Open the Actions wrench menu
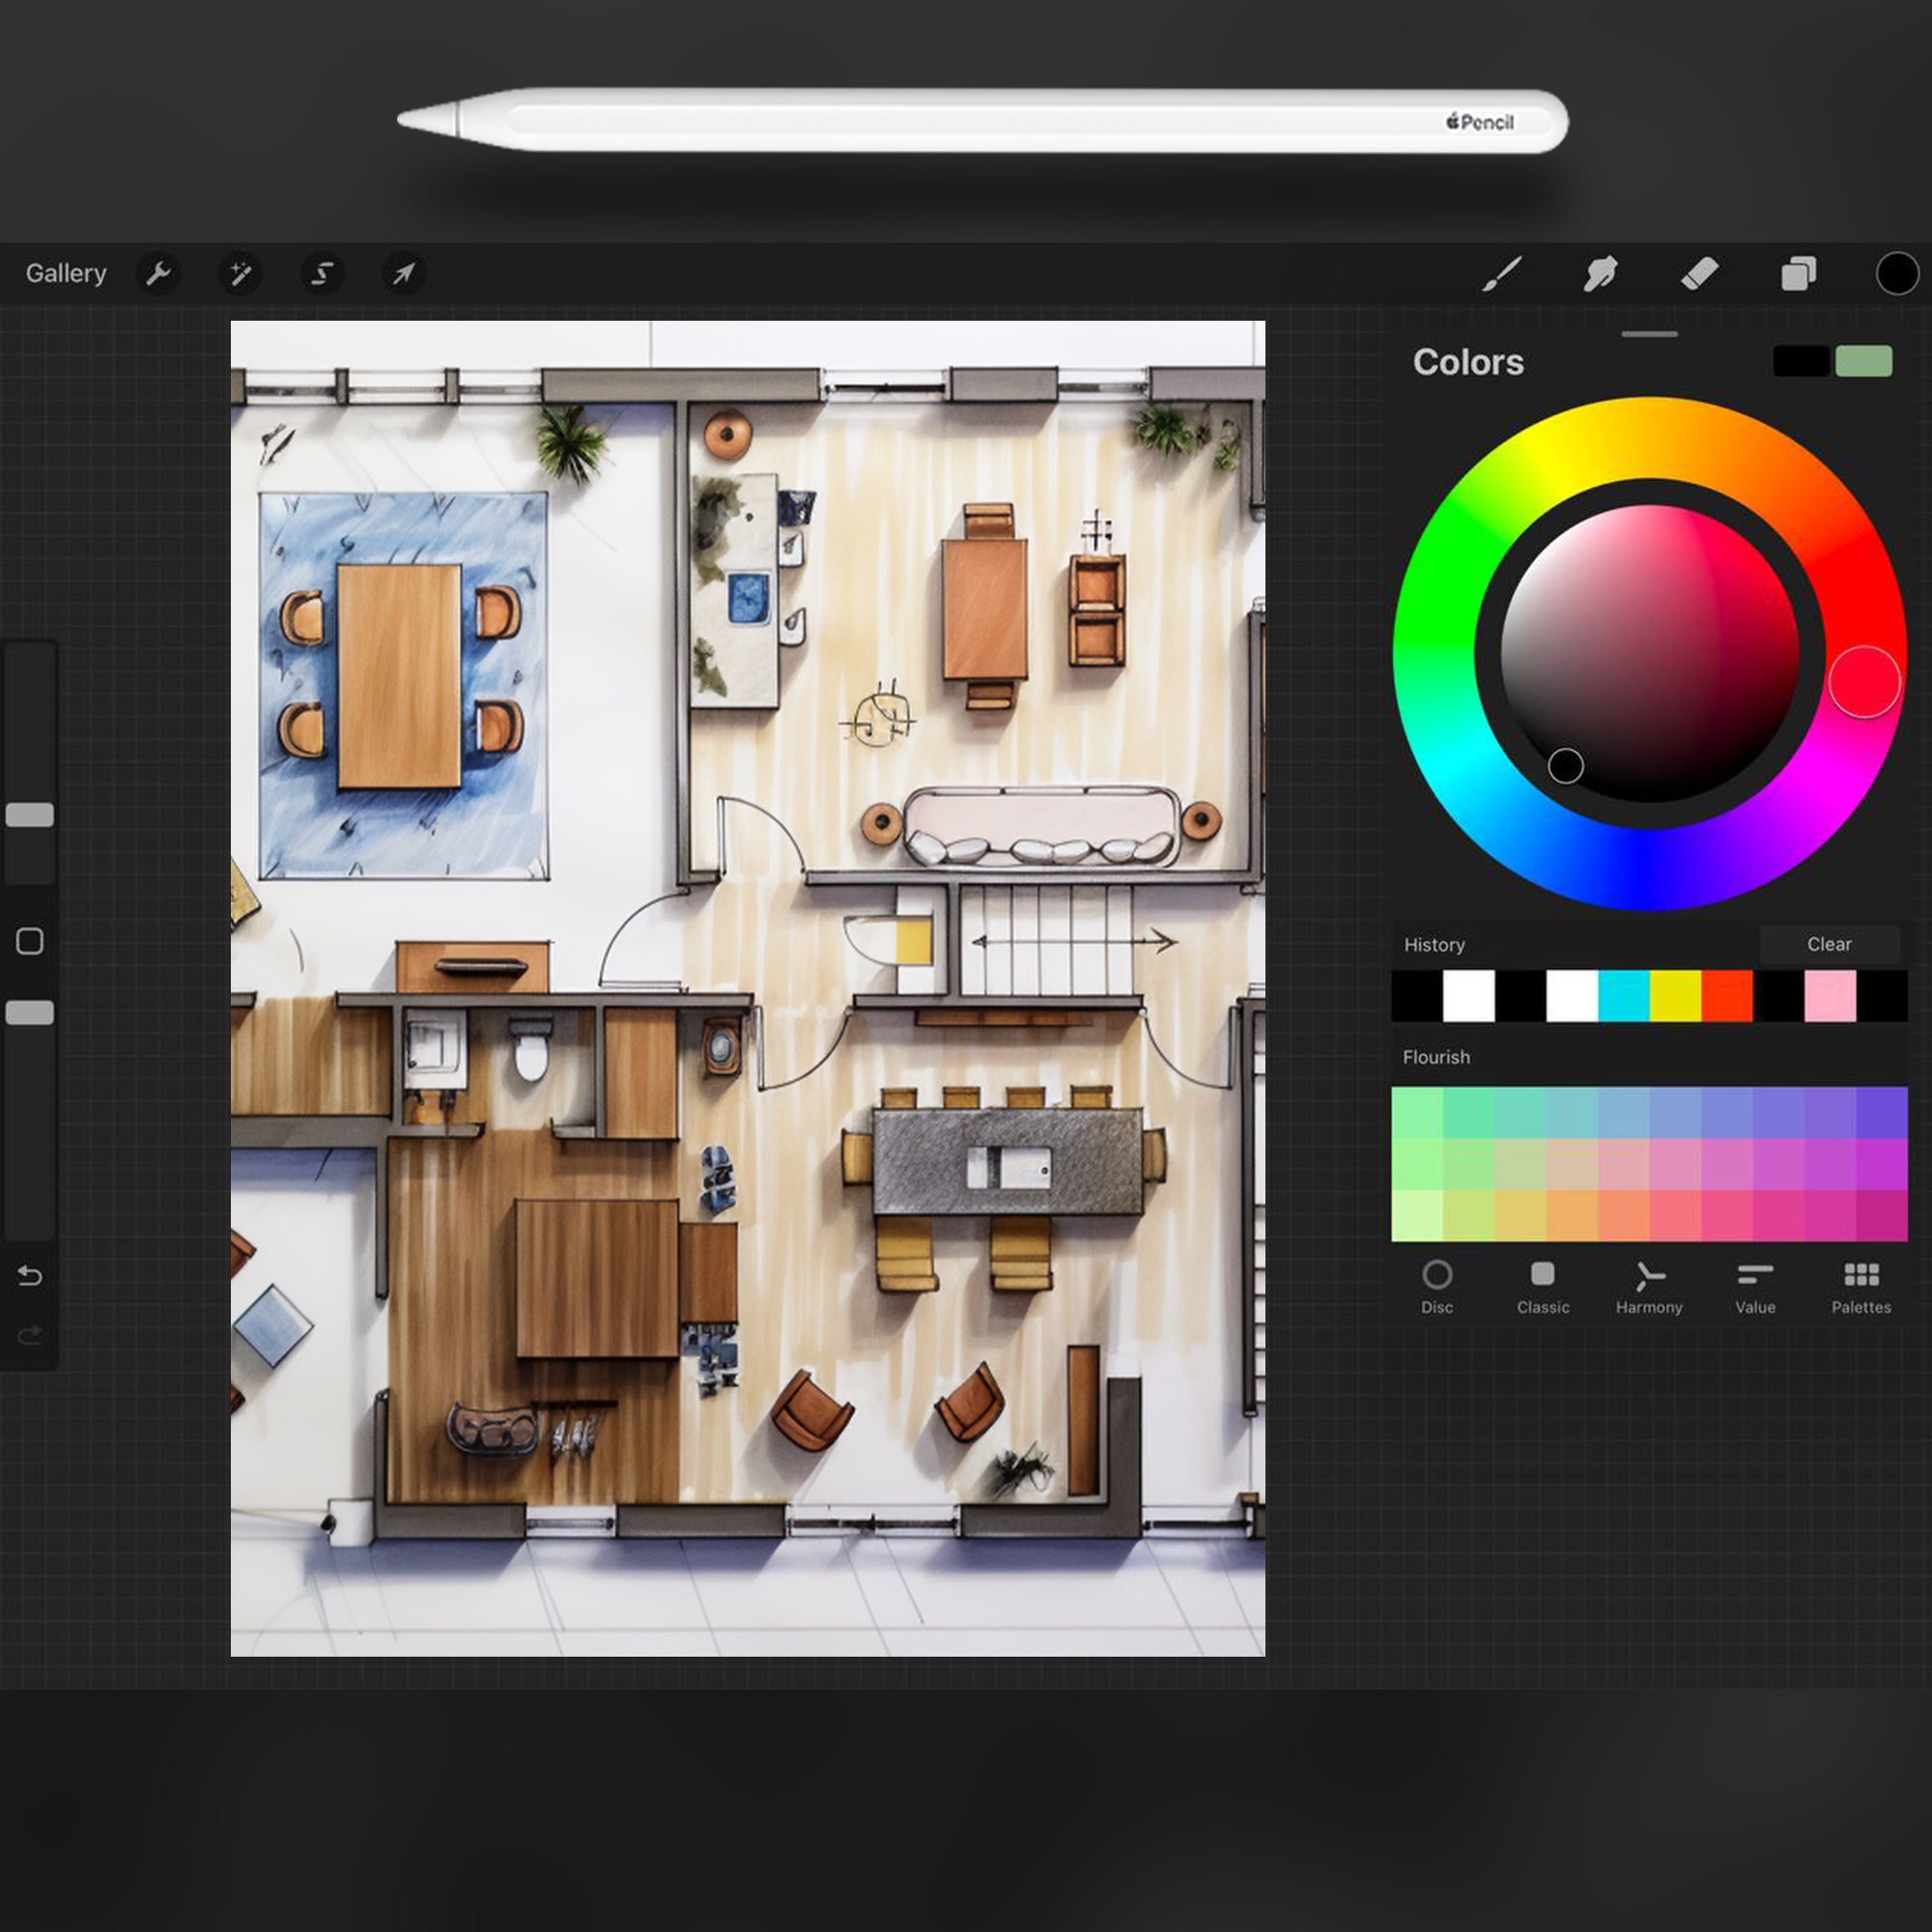Viewport: 1932px width, 1932px height. [158, 273]
